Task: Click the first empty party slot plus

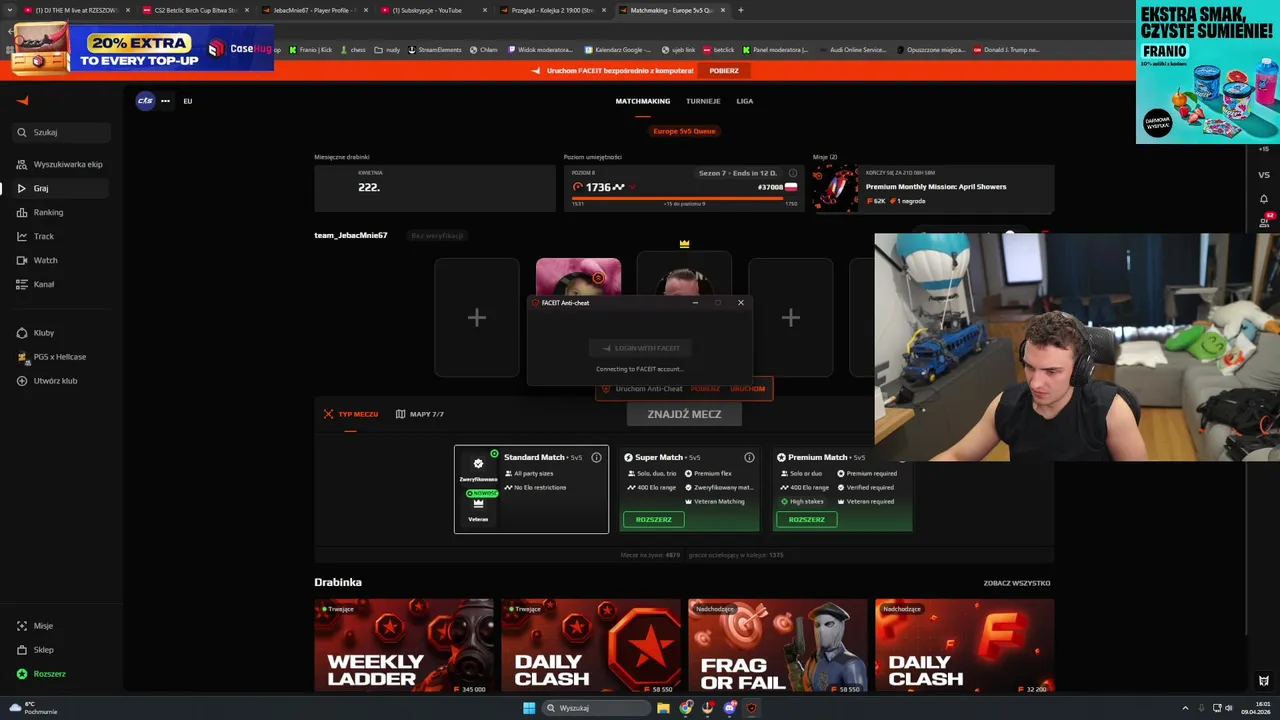Action: [477, 317]
